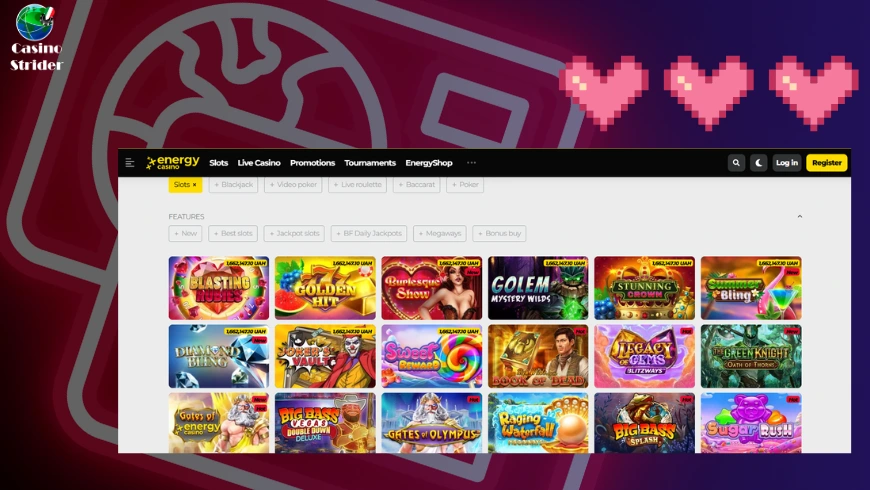Add the Baccarat filter chip
This screenshot has width=870, height=490.
417,184
